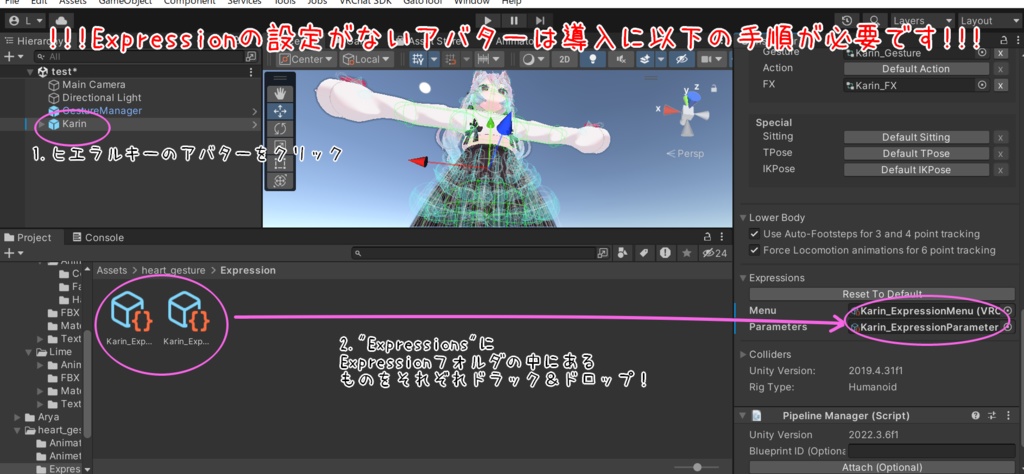Screen dimensions: 1024x474
Task: Expand the Arya folder in Project tree
Action: click(18, 417)
